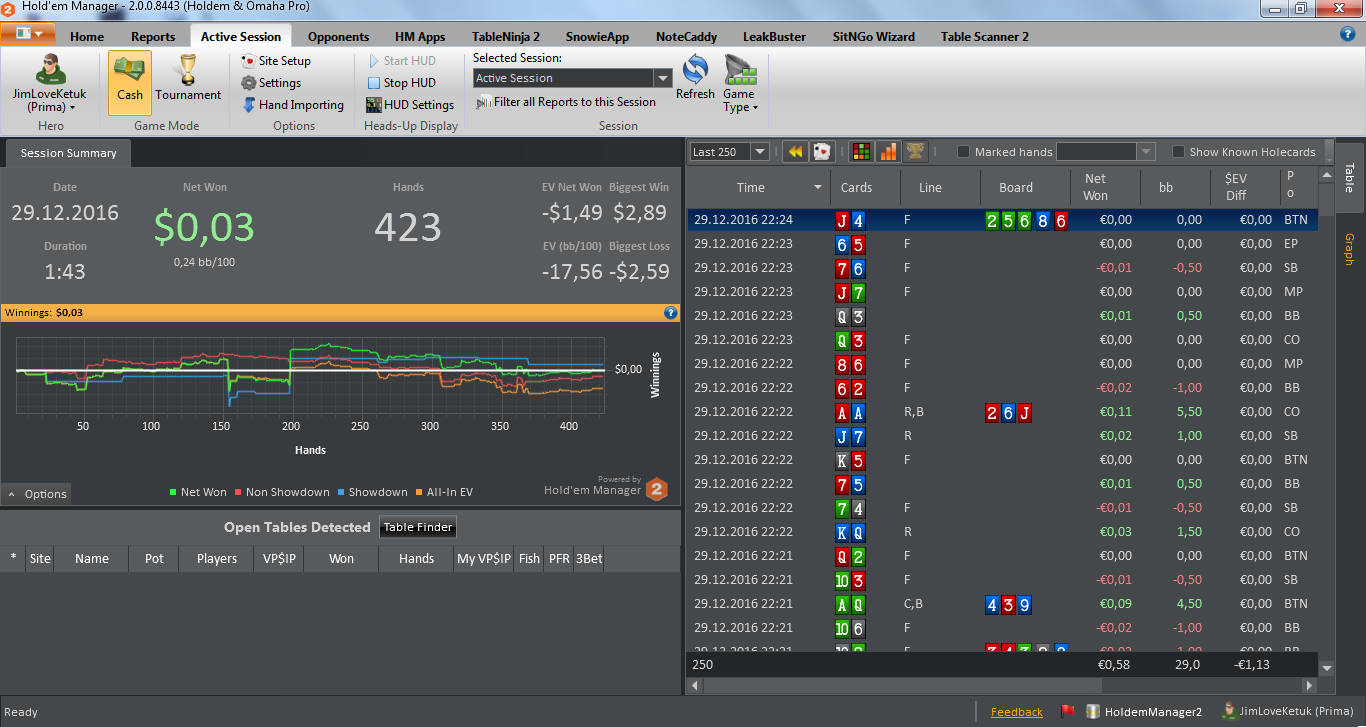
Task: Select the Session Summary tab
Action: tap(68, 153)
